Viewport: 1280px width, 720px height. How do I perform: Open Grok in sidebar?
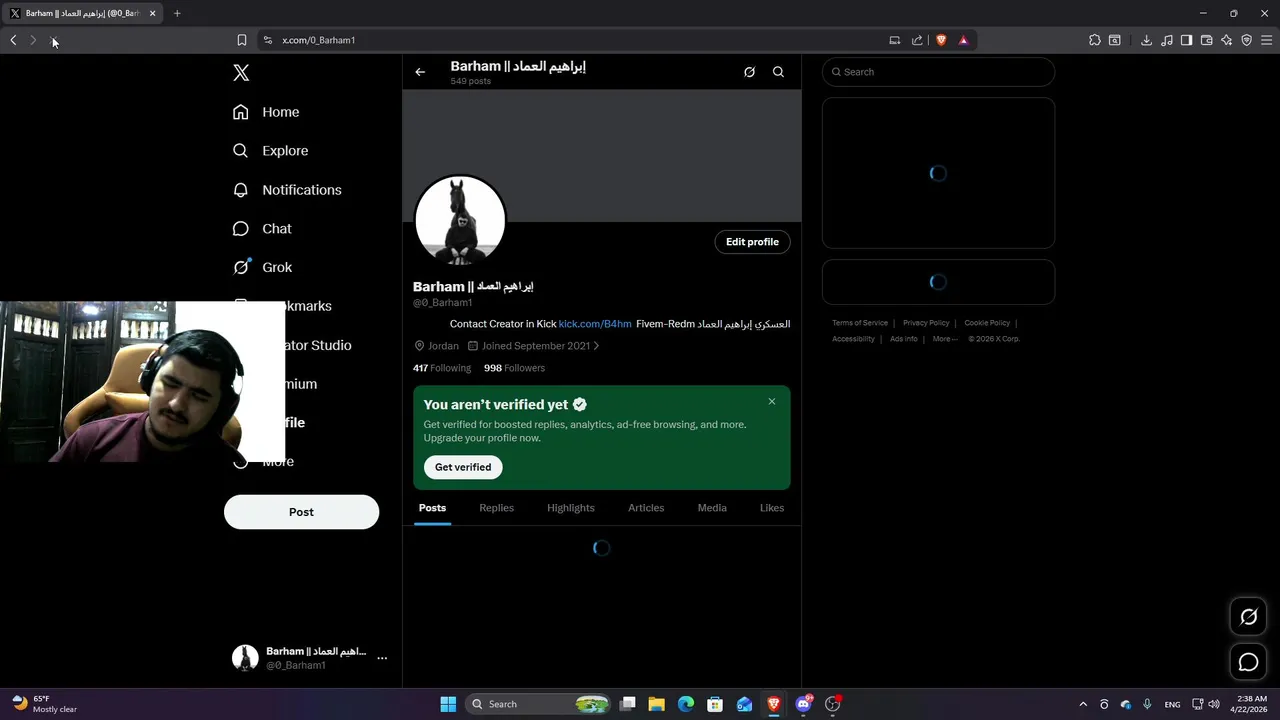pyautogui.click(x=262, y=267)
